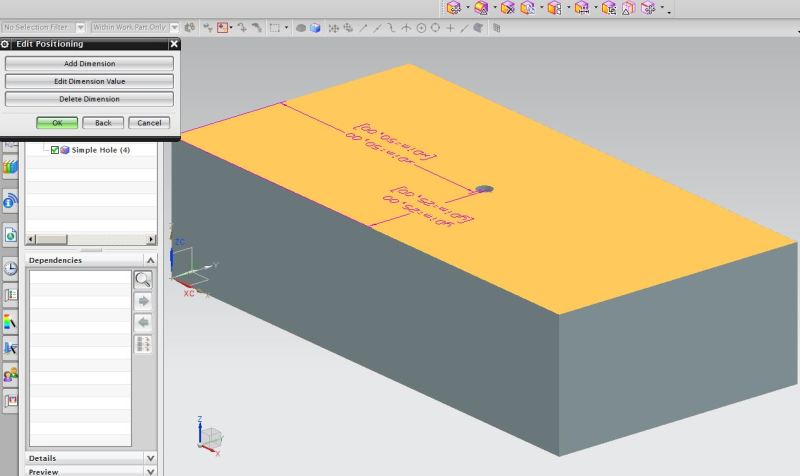Screen dimensions: 800x476
Task: Click the yellow cube with triangle icon
Action: pyautogui.click(x=481, y=8)
